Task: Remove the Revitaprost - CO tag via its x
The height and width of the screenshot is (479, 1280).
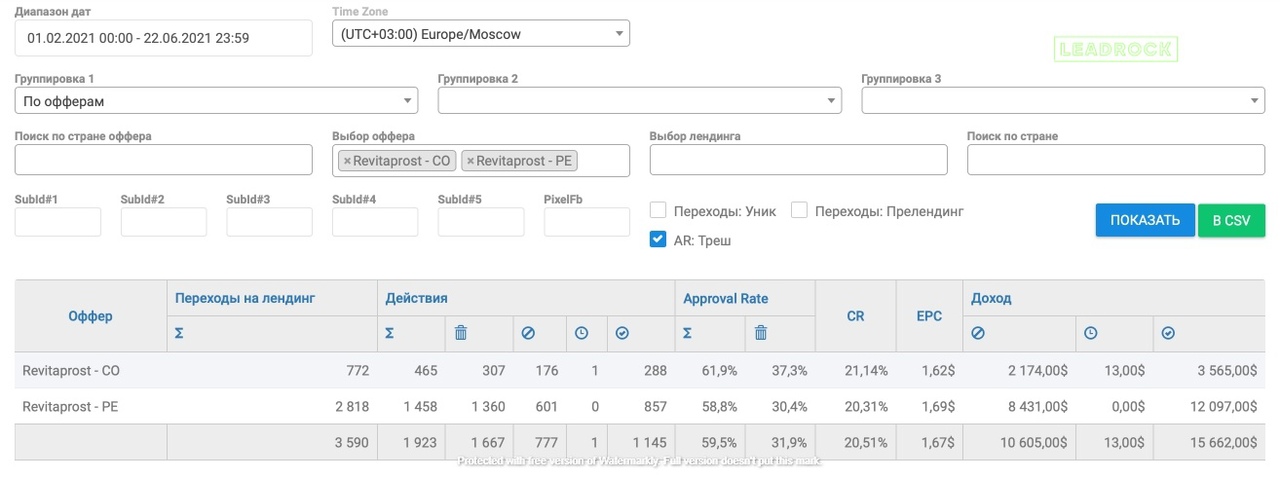Action: pos(347,161)
